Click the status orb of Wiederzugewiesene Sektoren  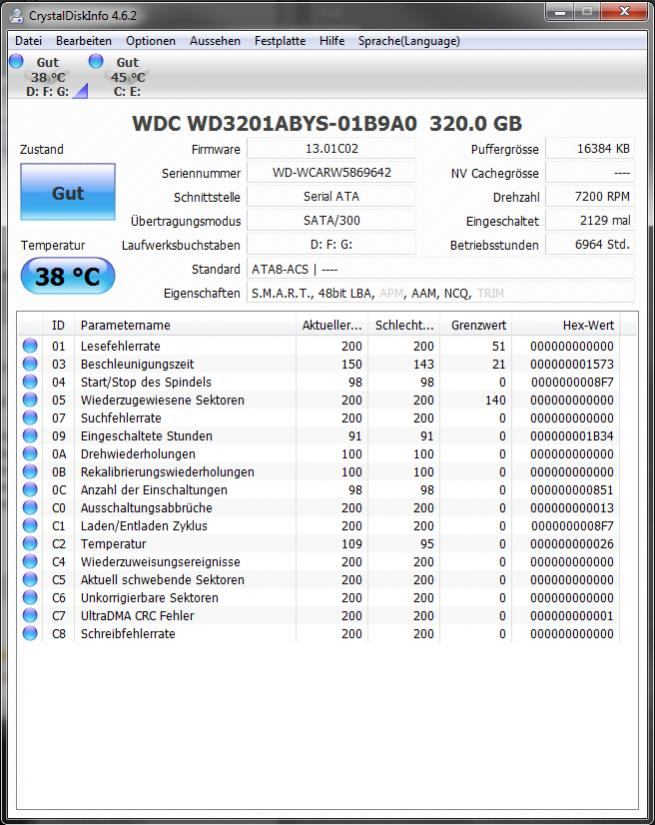(x=30, y=399)
